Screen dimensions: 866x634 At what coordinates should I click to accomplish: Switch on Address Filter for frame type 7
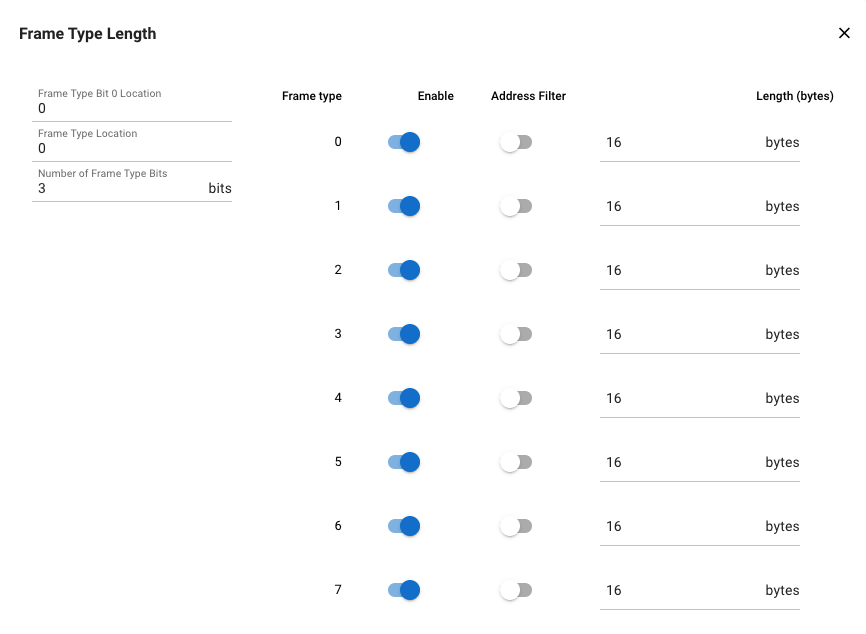tap(516, 590)
